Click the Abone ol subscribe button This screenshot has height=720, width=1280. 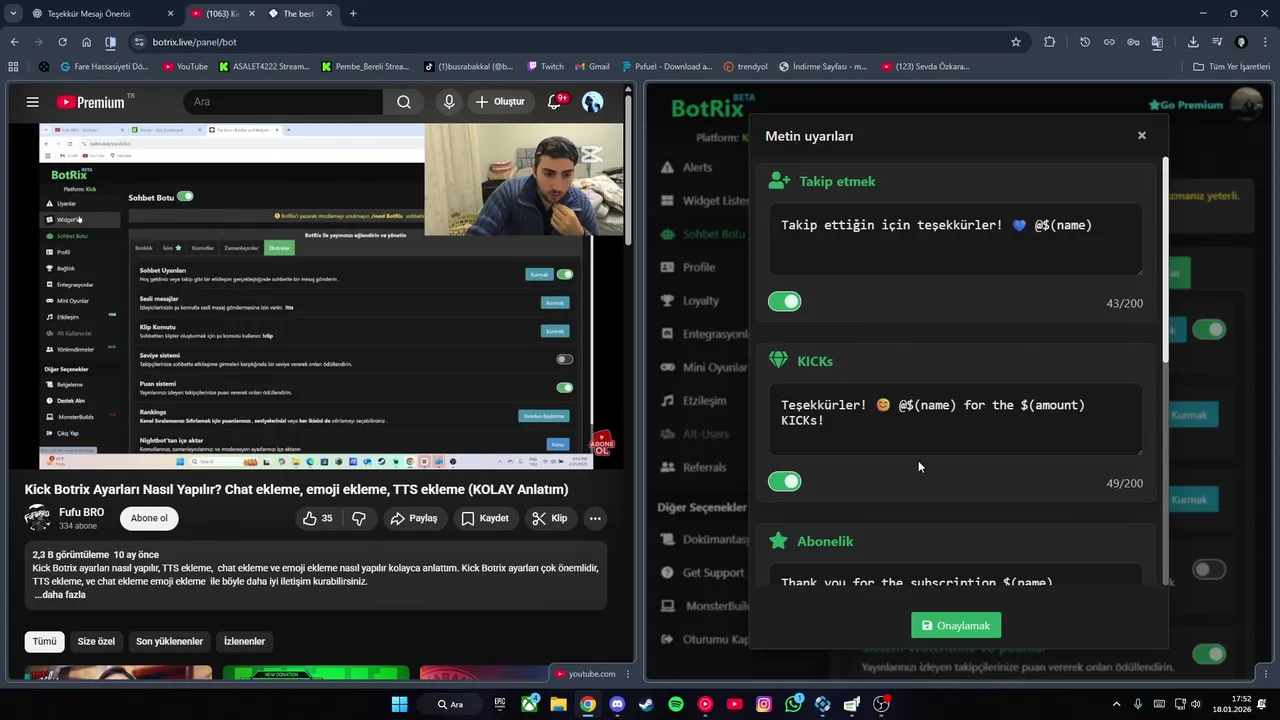pyautogui.click(x=149, y=518)
